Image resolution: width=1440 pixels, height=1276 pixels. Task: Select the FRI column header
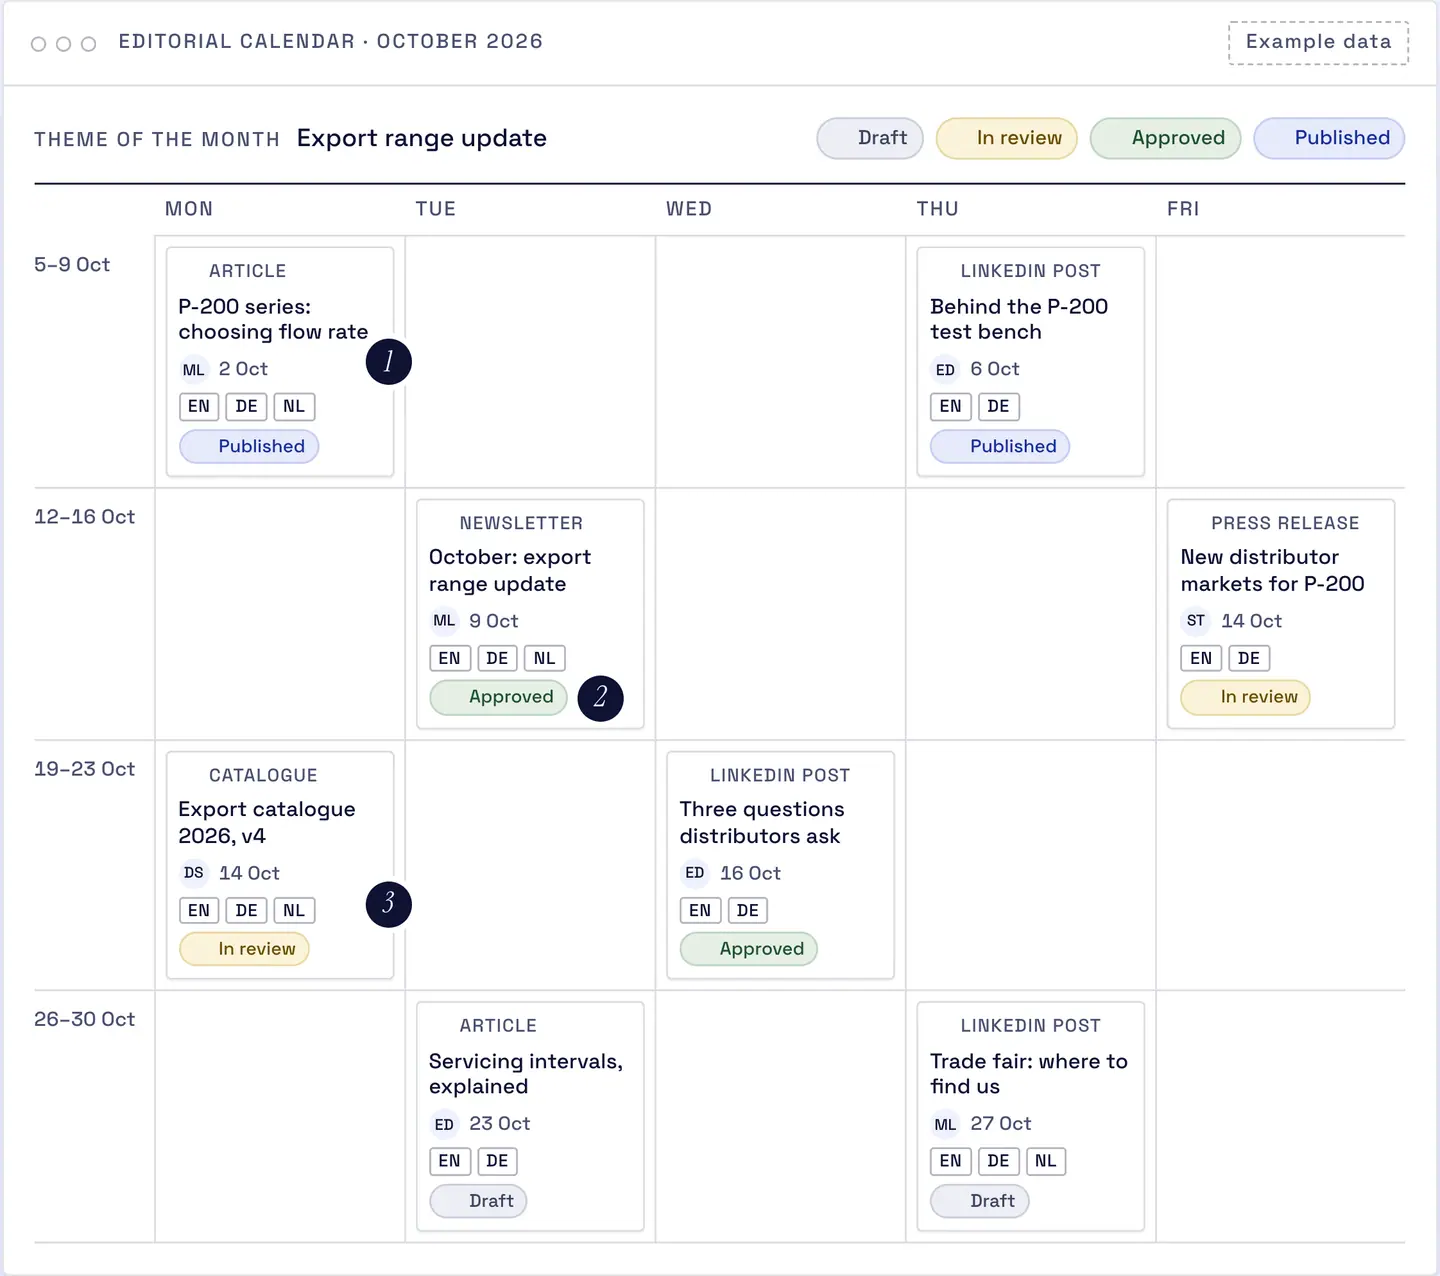pos(1183,209)
